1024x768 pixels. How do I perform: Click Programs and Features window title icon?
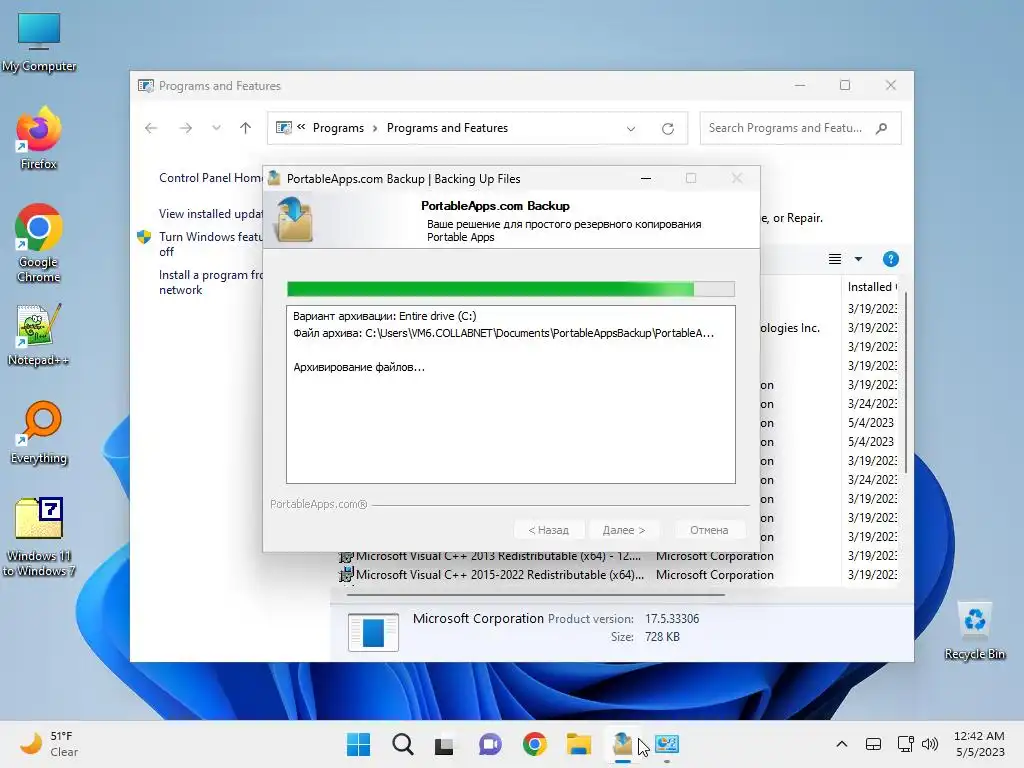click(146, 86)
